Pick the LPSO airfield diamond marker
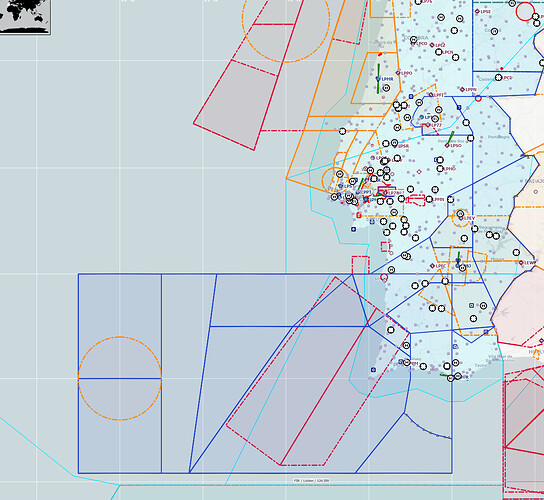The width and height of the screenshot is (544, 500). (447, 145)
